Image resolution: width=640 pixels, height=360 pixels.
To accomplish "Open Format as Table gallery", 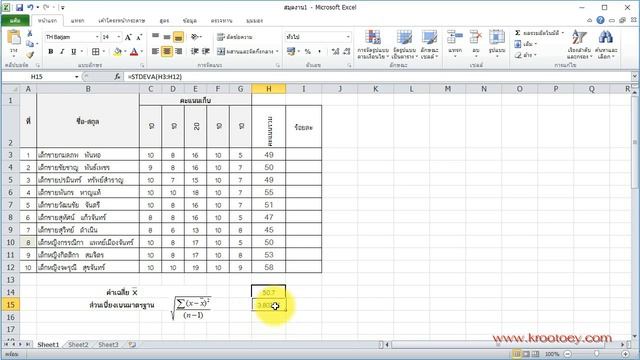I will pos(404,44).
